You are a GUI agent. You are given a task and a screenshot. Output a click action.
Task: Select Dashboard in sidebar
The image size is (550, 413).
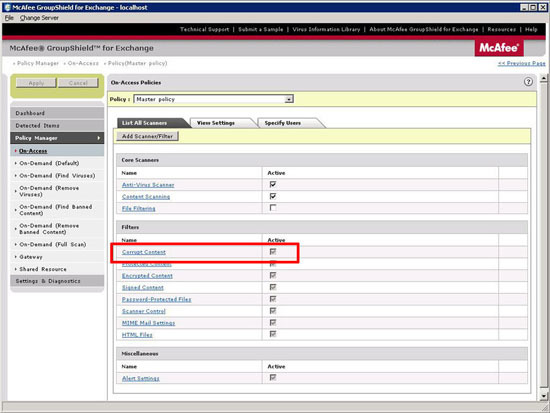(x=57, y=113)
